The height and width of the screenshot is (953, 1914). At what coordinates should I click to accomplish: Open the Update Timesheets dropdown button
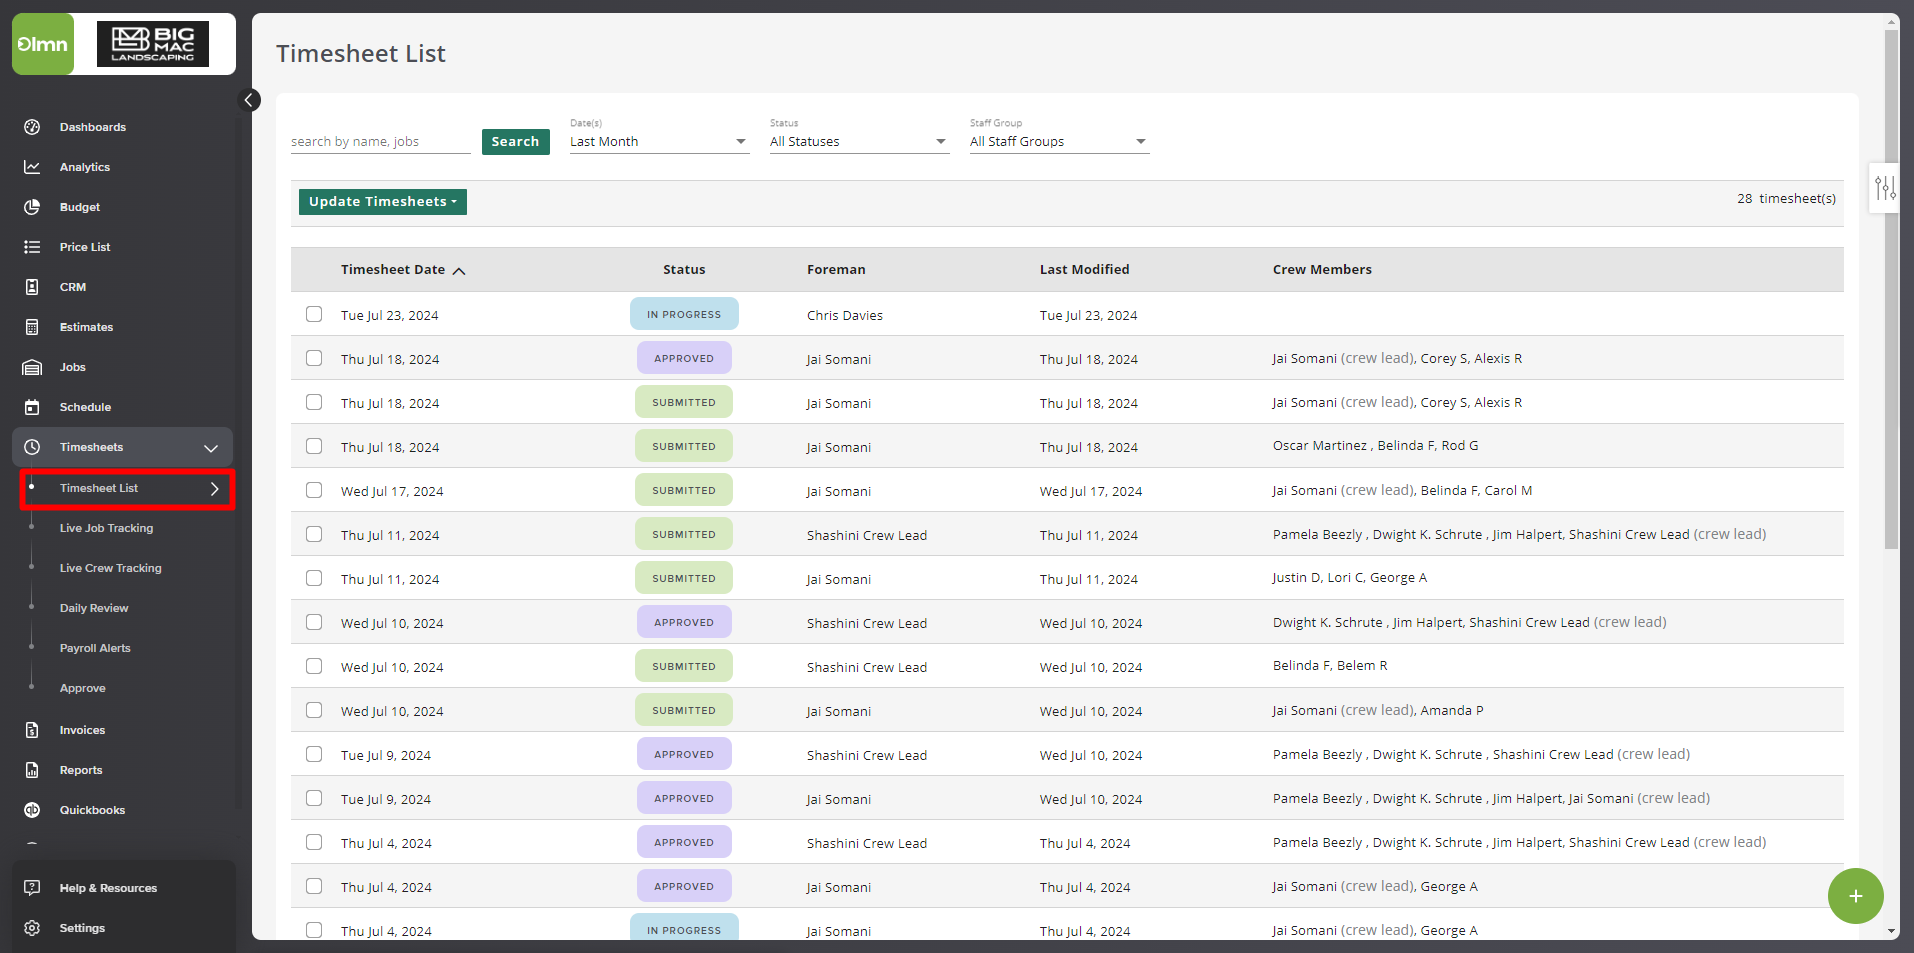[x=383, y=202]
